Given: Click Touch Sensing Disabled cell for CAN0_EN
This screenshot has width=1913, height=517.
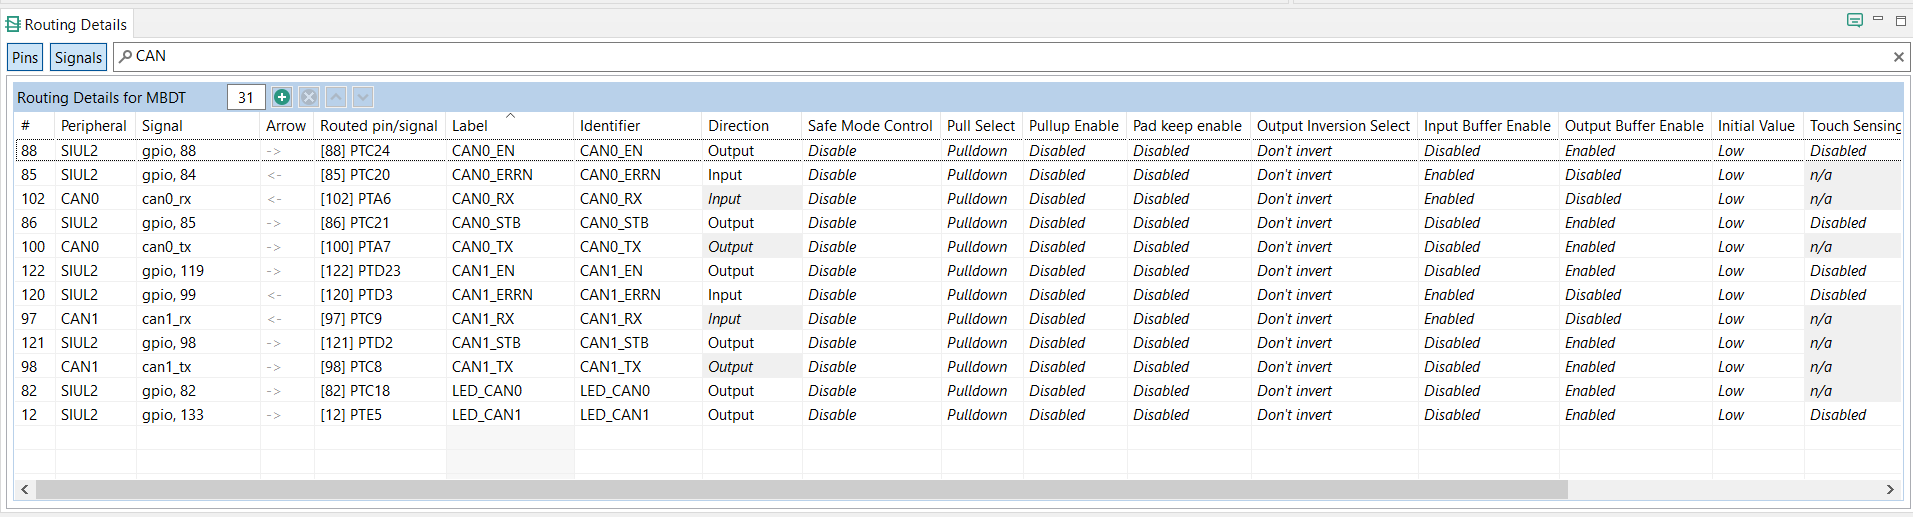Looking at the screenshot, I should point(1853,151).
